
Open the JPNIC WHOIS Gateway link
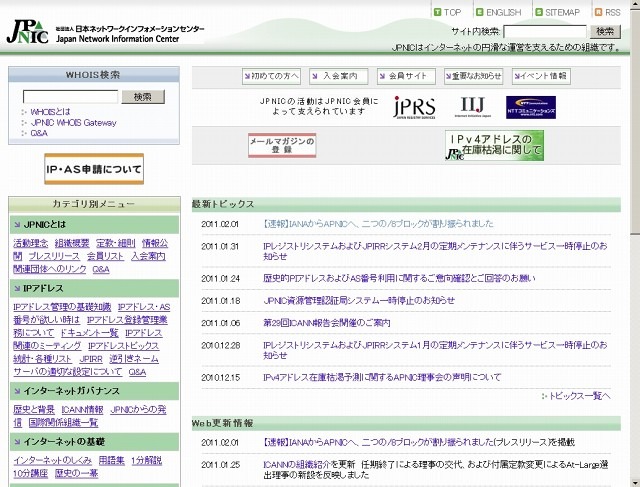click(73, 122)
